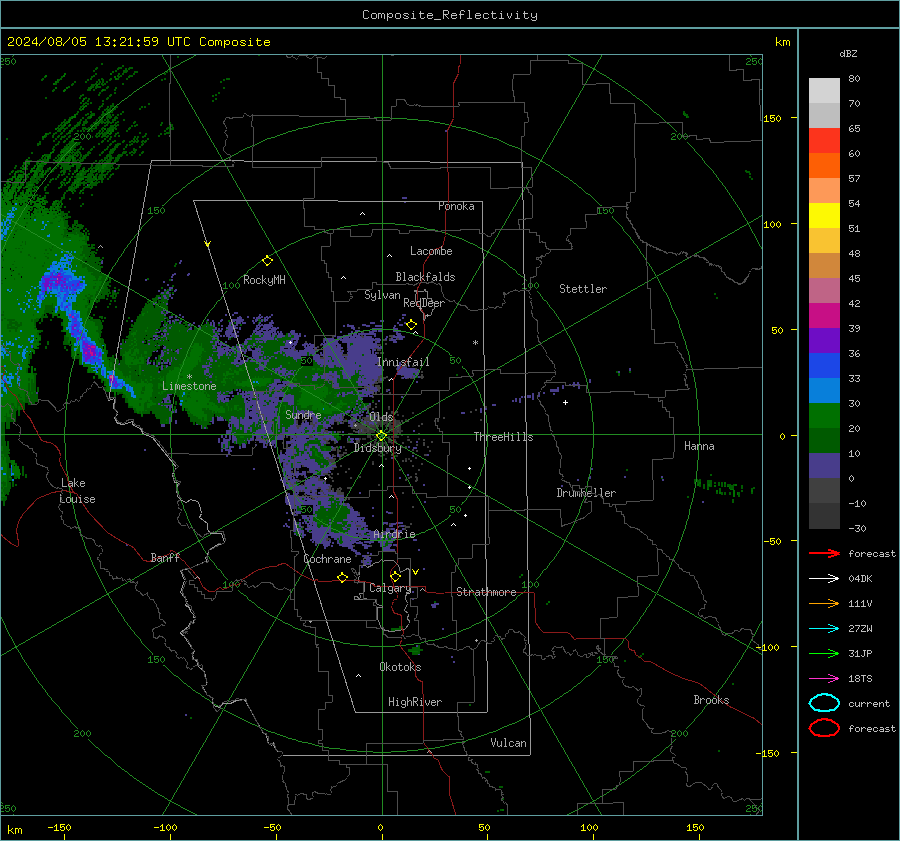Click the Olds city label

tap(381, 417)
